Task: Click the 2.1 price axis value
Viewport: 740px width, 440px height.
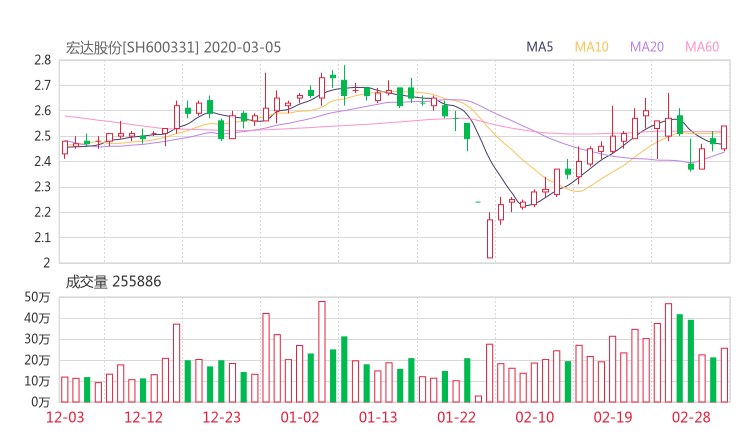Action: (42, 237)
